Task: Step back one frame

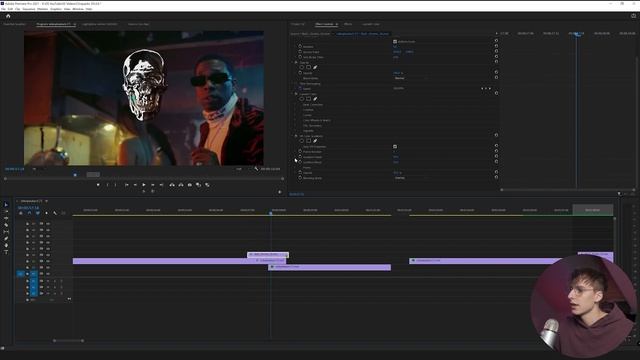Action: pyautogui.click(x=135, y=185)
